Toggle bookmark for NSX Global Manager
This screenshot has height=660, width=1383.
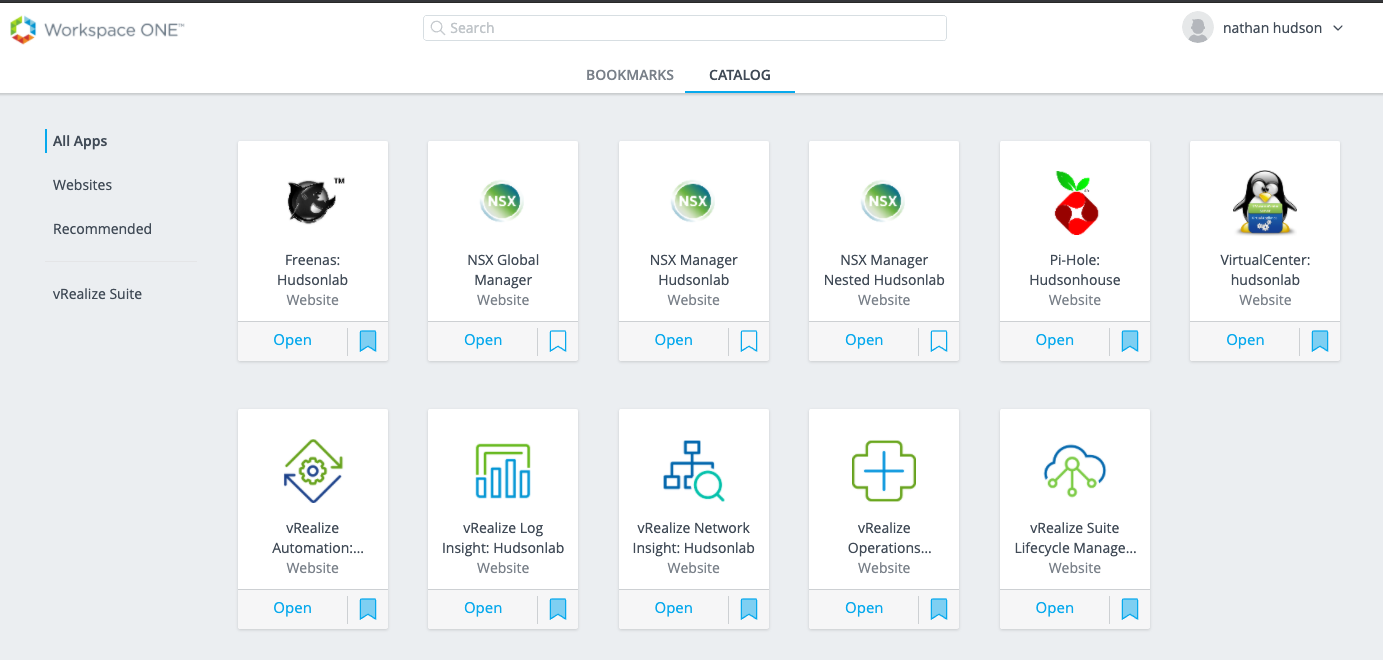558,341
